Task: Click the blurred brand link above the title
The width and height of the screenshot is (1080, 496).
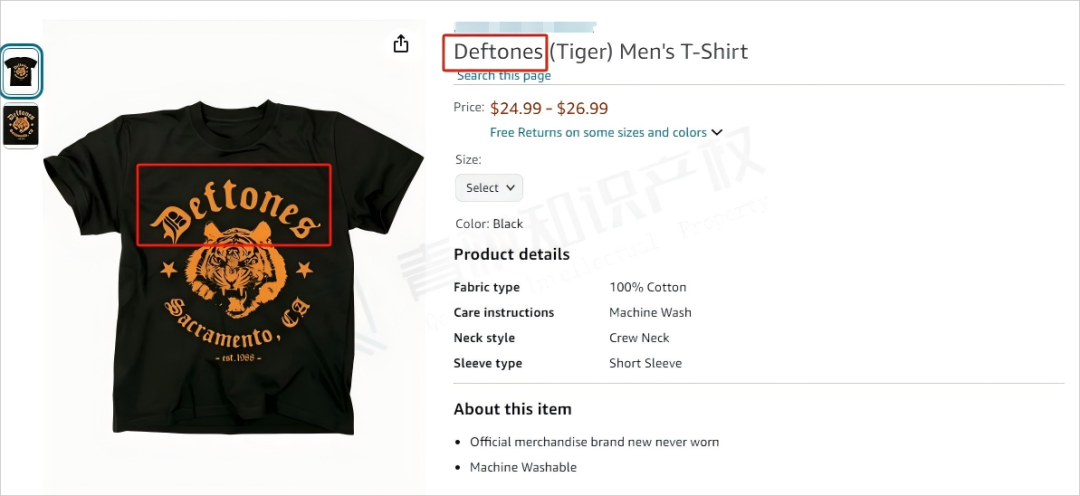Action: [525, 28]
